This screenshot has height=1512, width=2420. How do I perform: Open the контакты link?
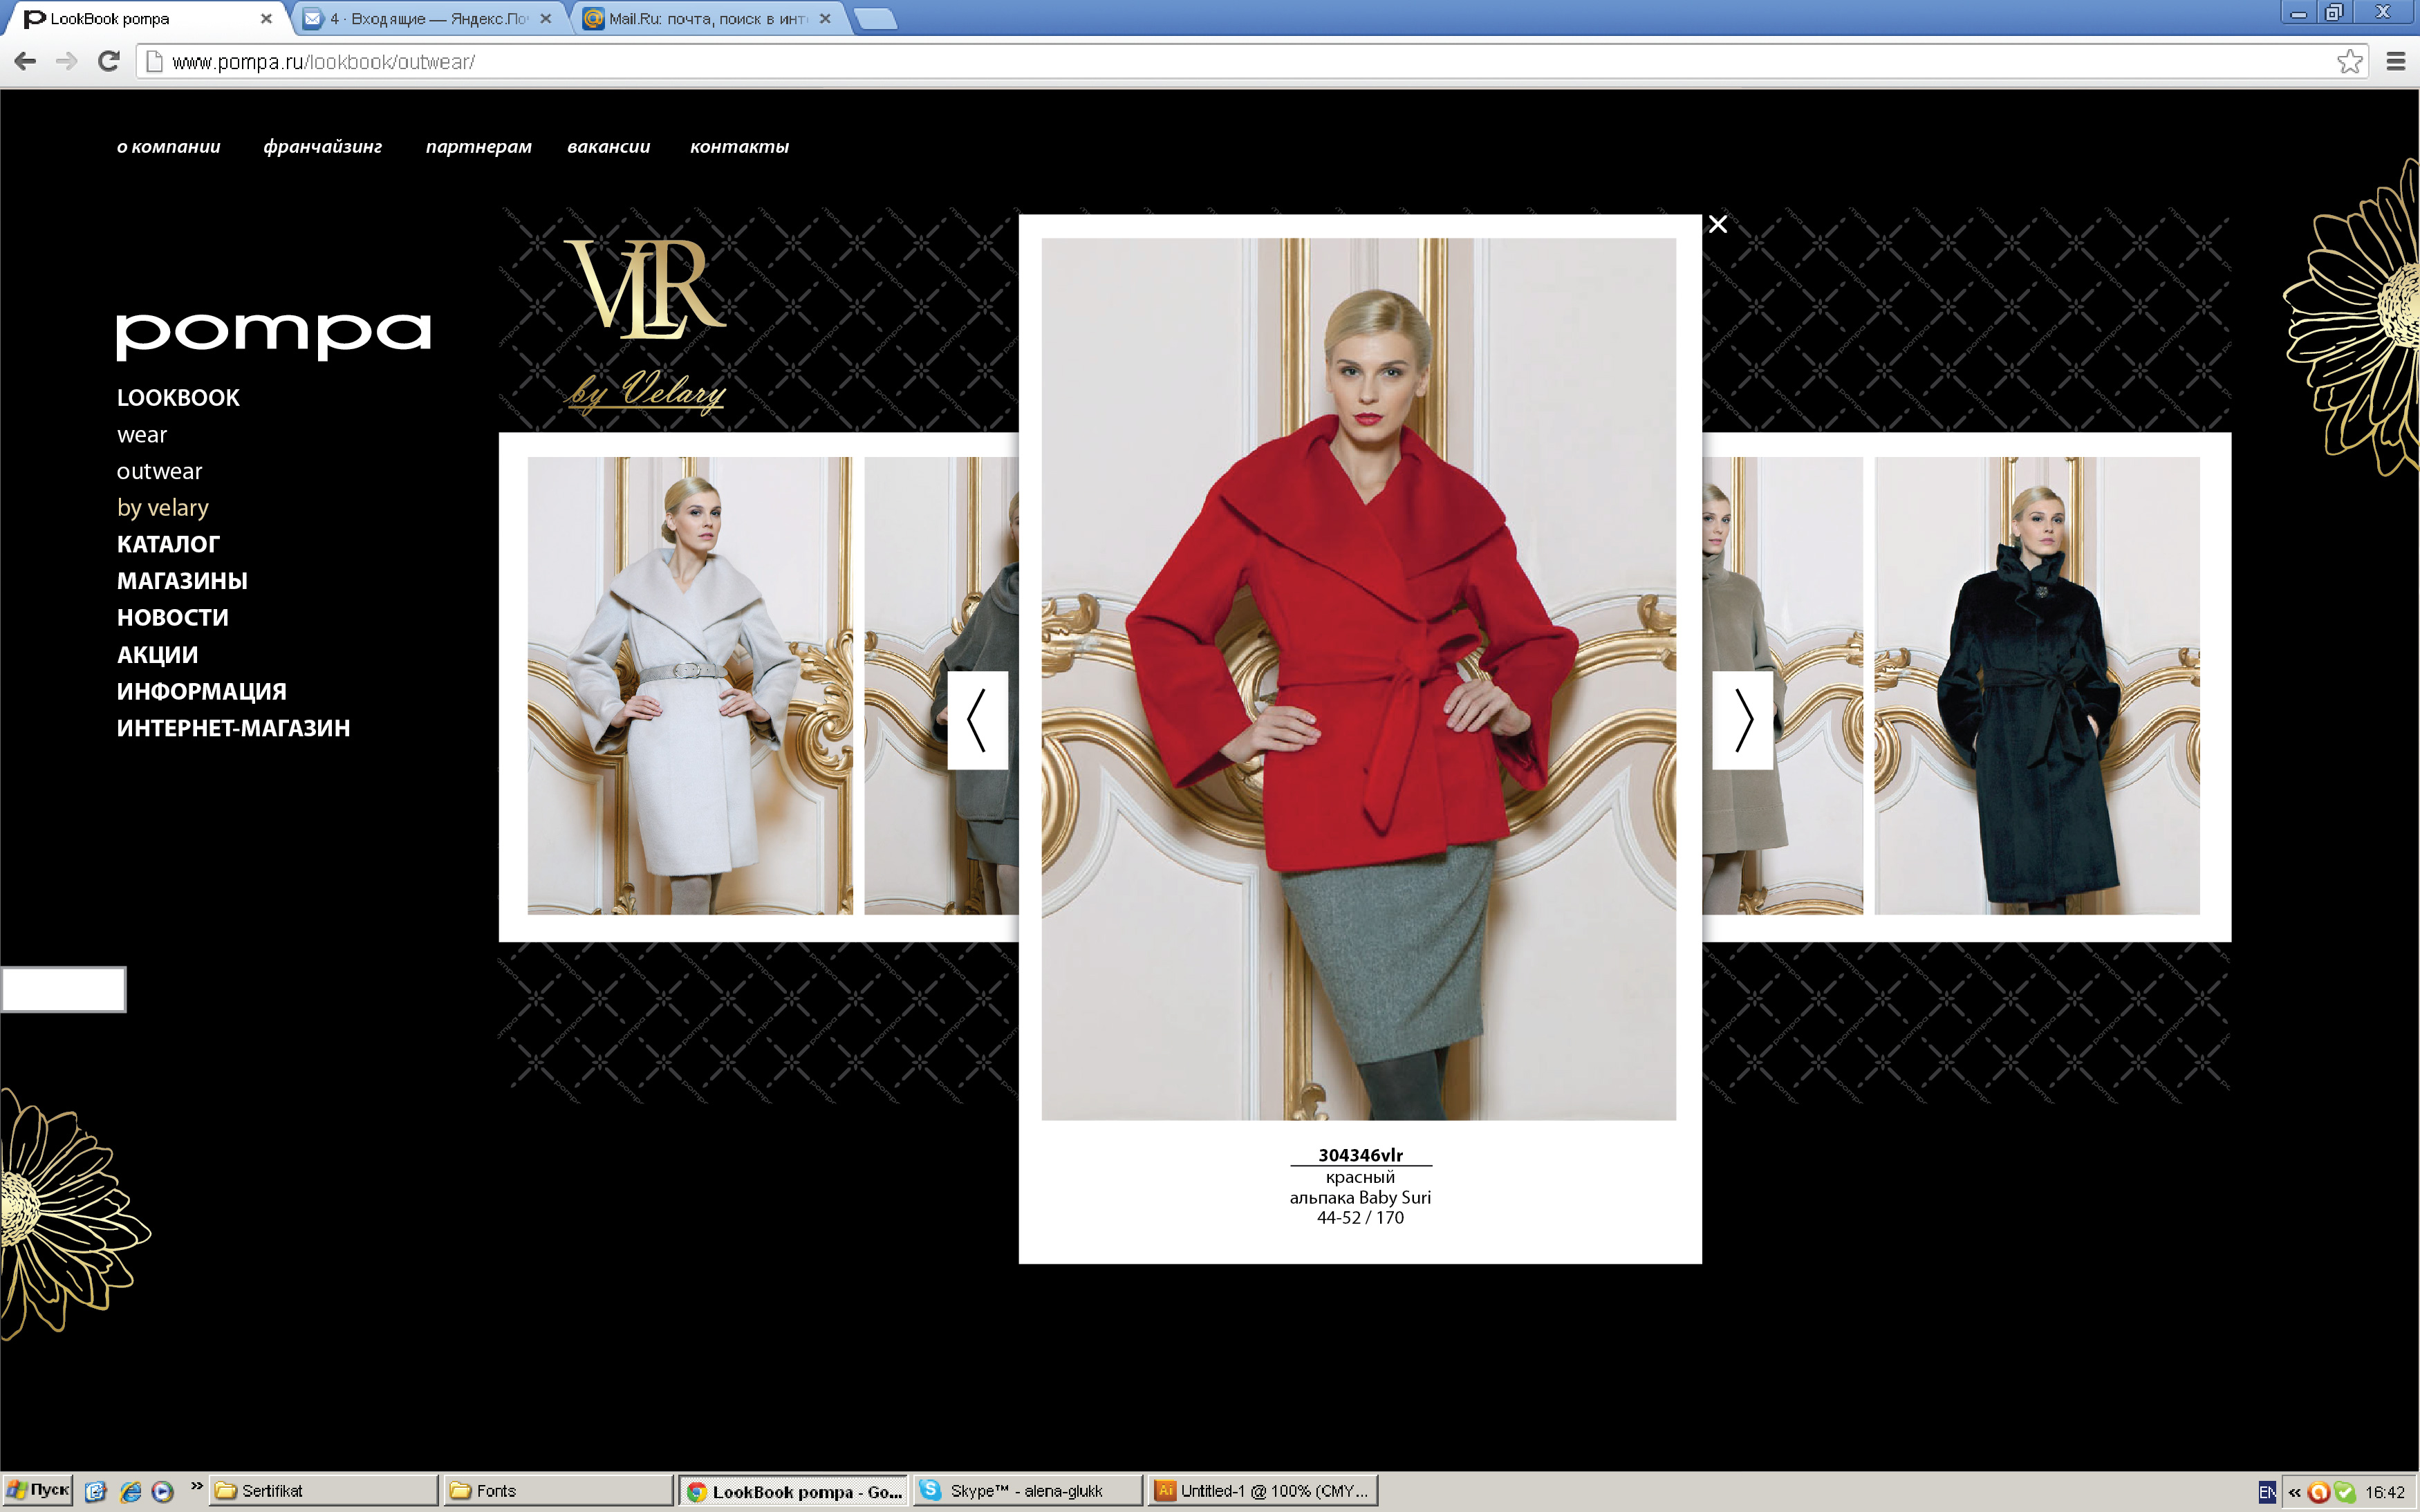click(739, 146)
